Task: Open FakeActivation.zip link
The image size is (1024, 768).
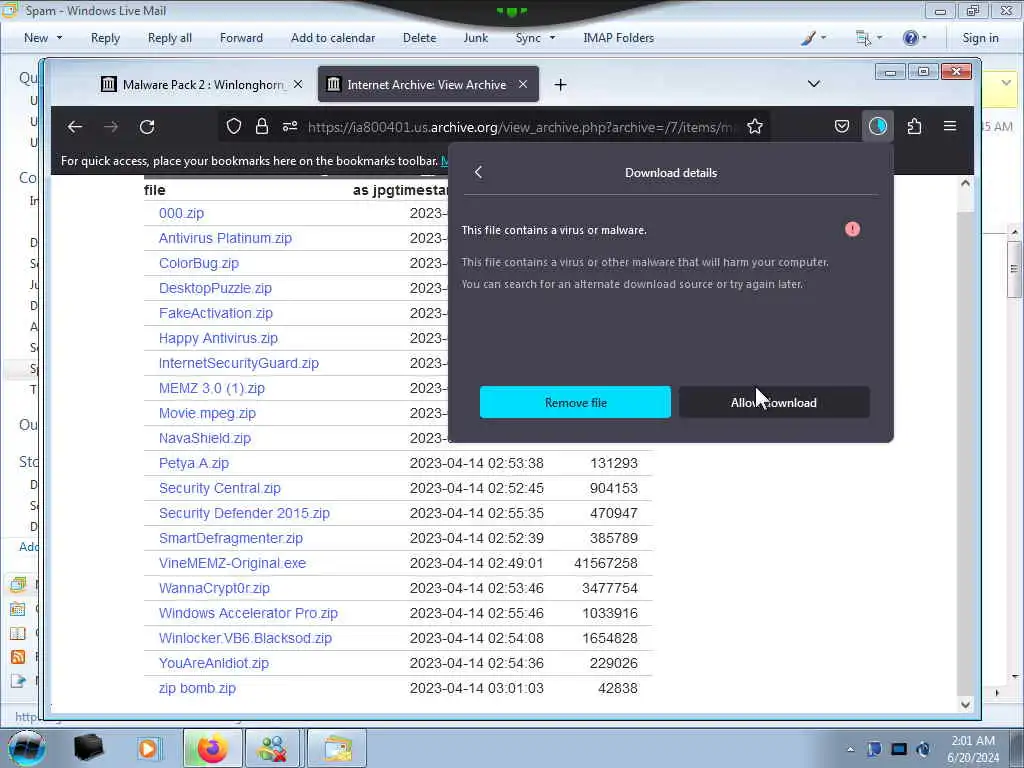Action: pos(216,313)
